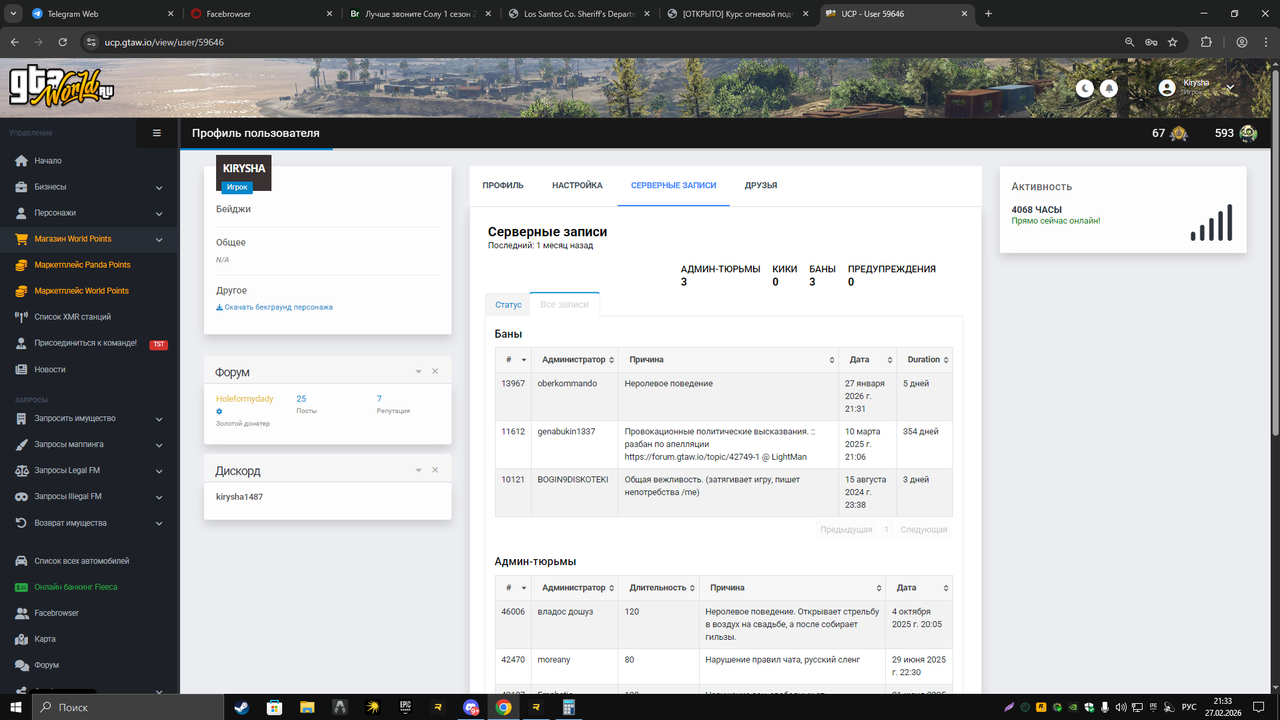Toggle dark mode moon icon in header

(x=1085, y=88)
